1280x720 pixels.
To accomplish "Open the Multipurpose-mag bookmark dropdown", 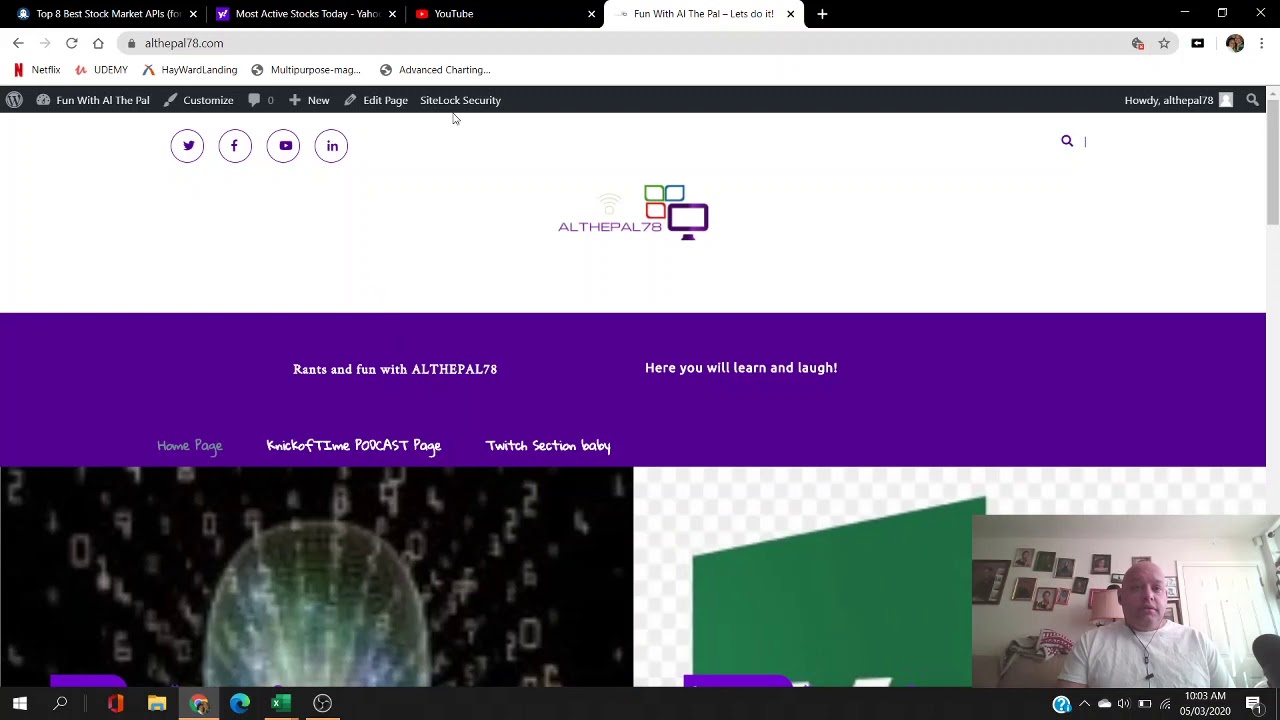I will coord(315,69).
